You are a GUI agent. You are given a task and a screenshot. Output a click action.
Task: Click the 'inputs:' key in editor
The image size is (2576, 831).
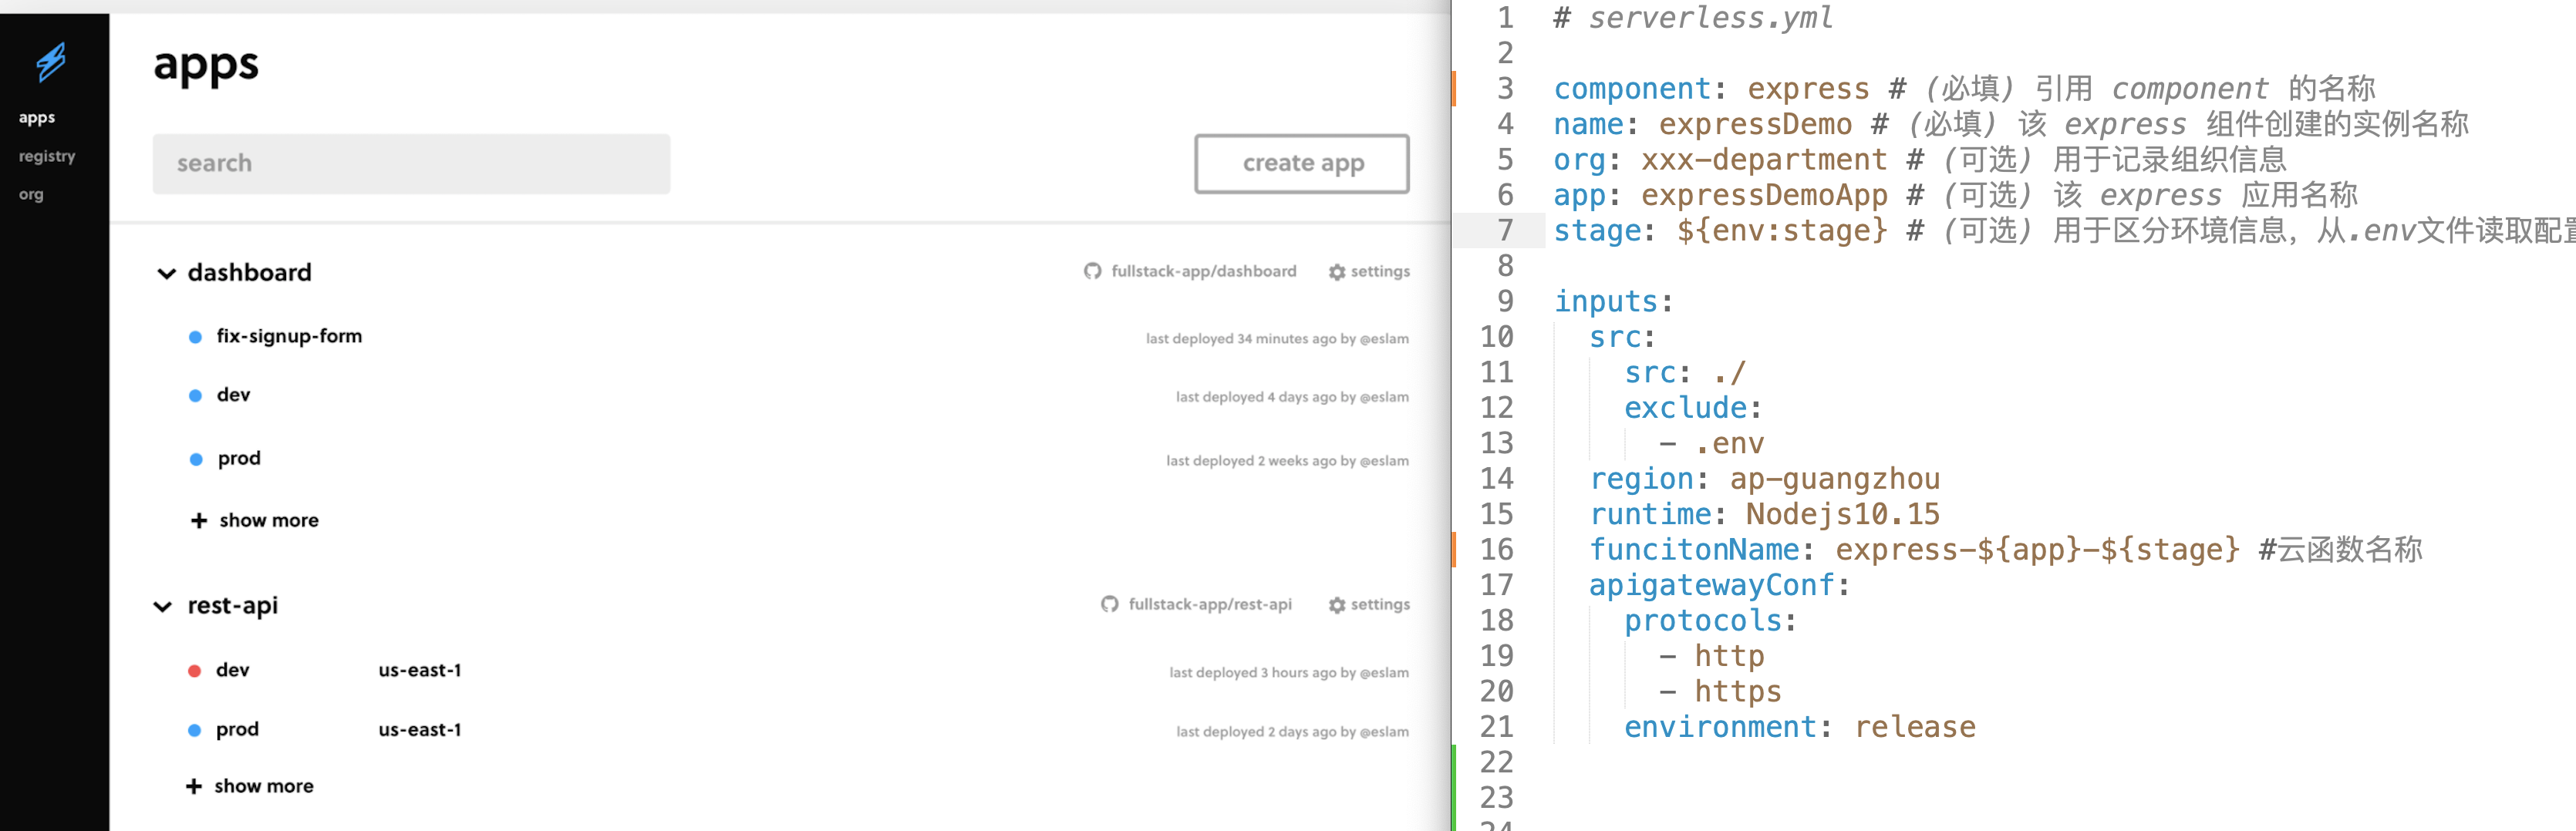point(1613,301)
